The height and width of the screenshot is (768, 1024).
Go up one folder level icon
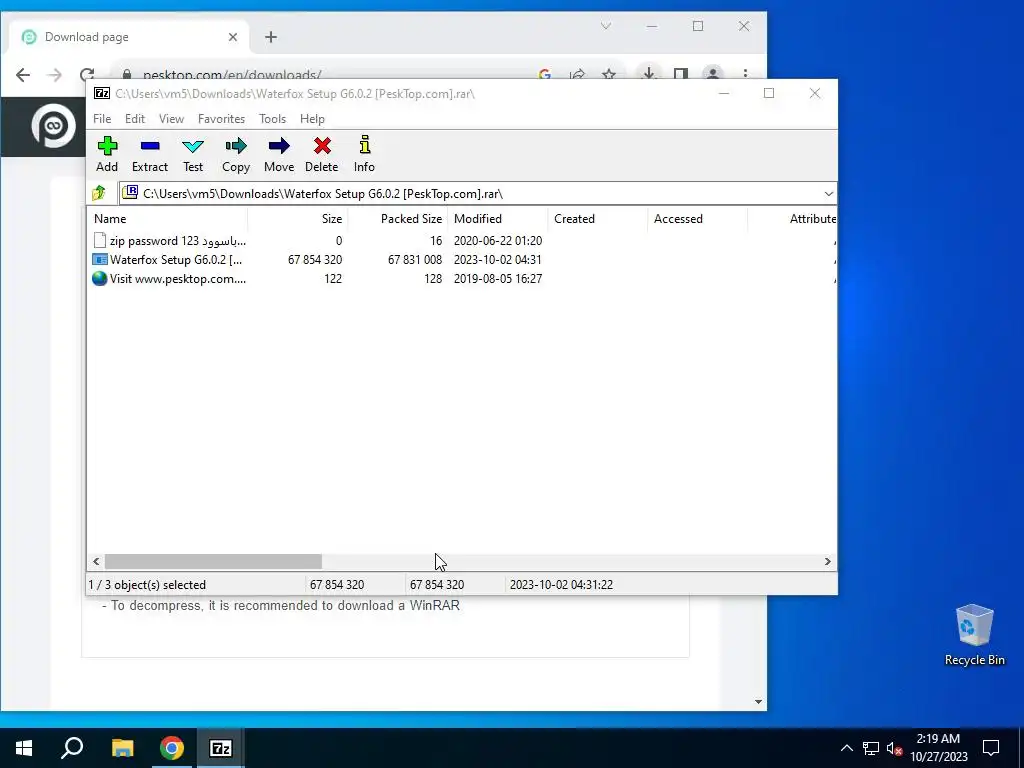coord(99,193)
